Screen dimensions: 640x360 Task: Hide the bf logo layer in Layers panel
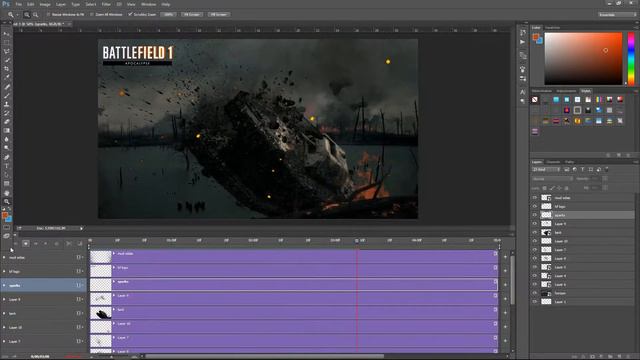click(x=534, y=207)
